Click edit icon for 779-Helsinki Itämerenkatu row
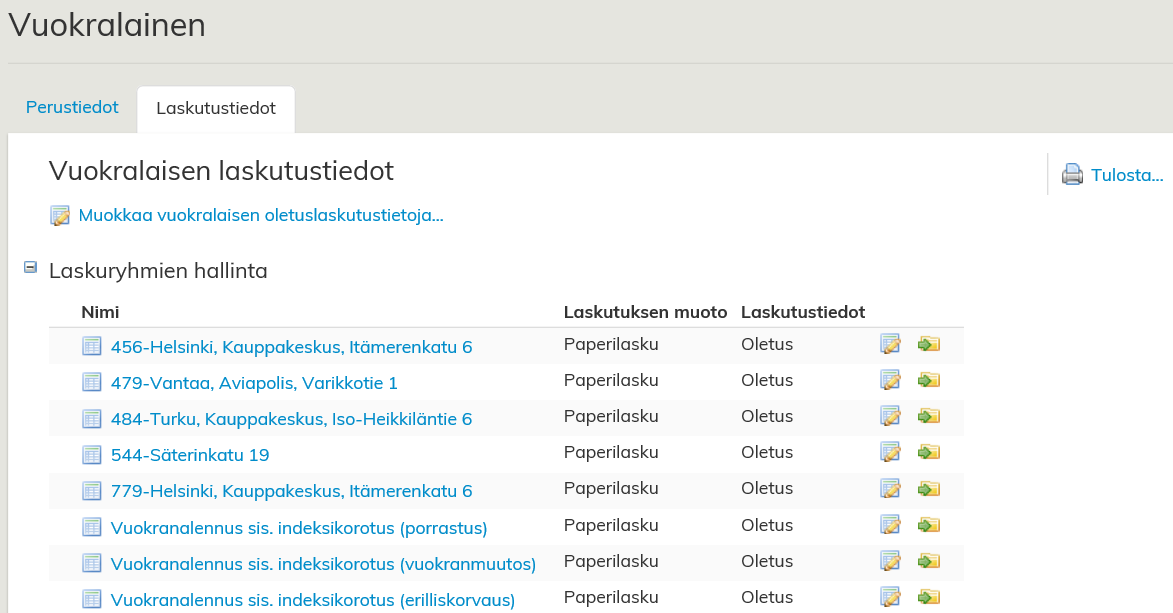1173x613 pixels. click(x=890, y=489)
